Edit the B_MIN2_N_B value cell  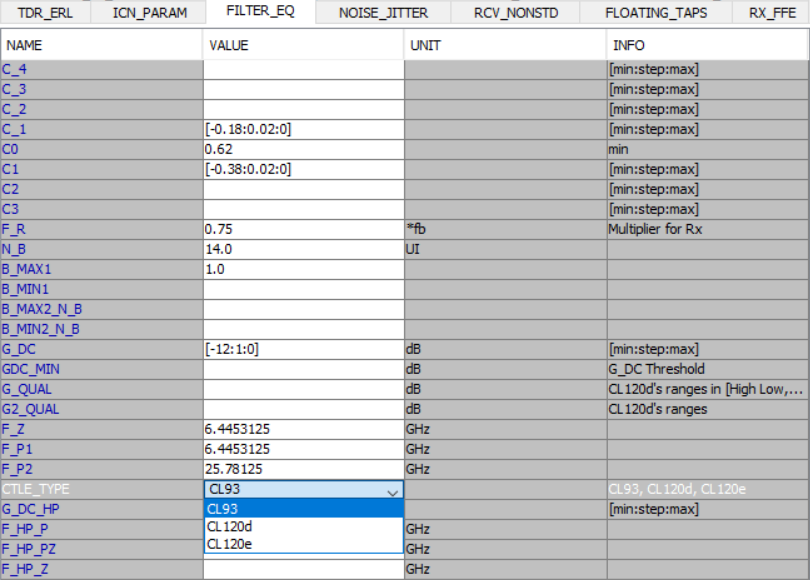click(304, 330)
